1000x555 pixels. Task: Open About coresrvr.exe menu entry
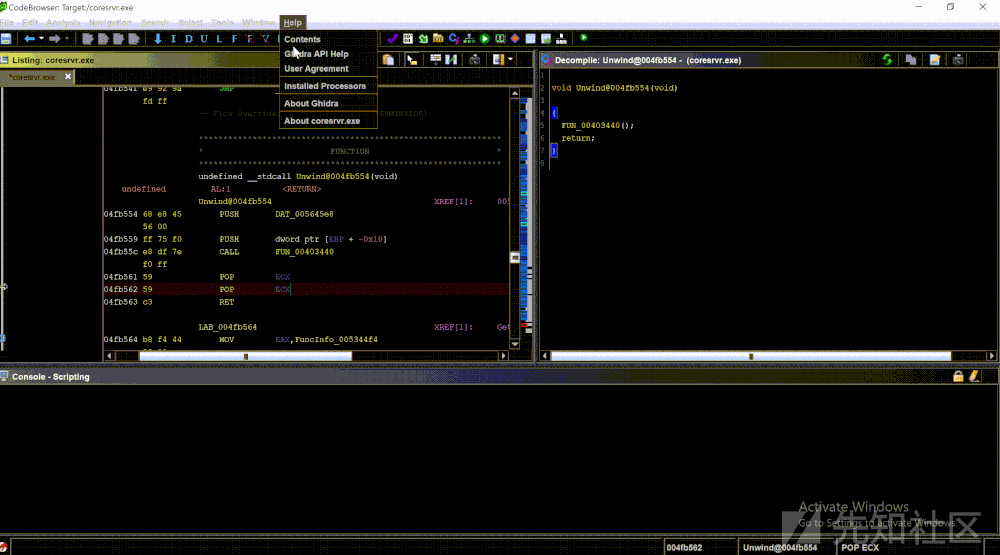(x=328, y=121)
